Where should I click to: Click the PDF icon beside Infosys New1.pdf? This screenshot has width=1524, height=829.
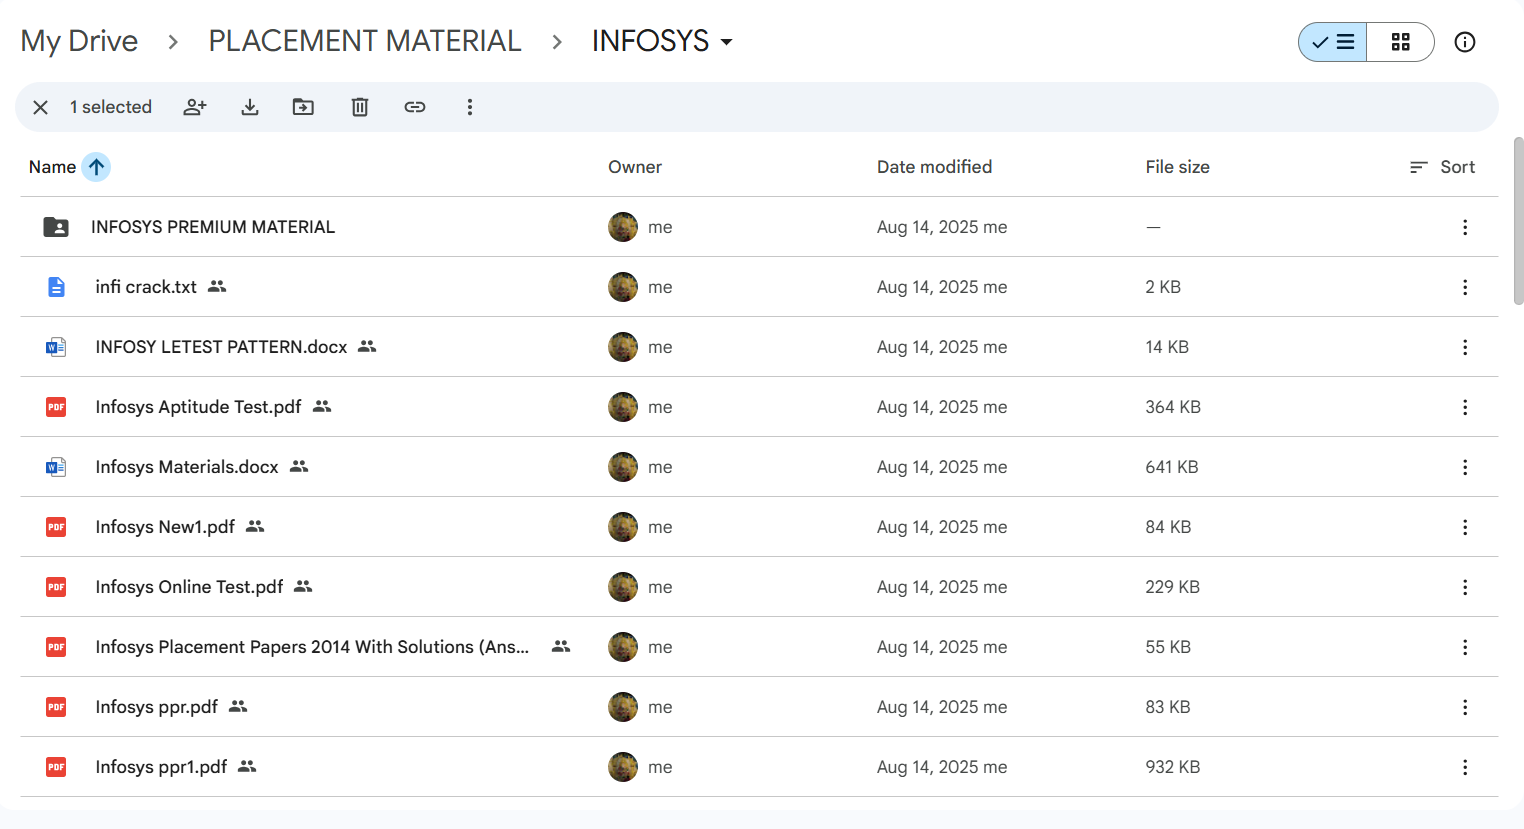[x=56, y=527]
